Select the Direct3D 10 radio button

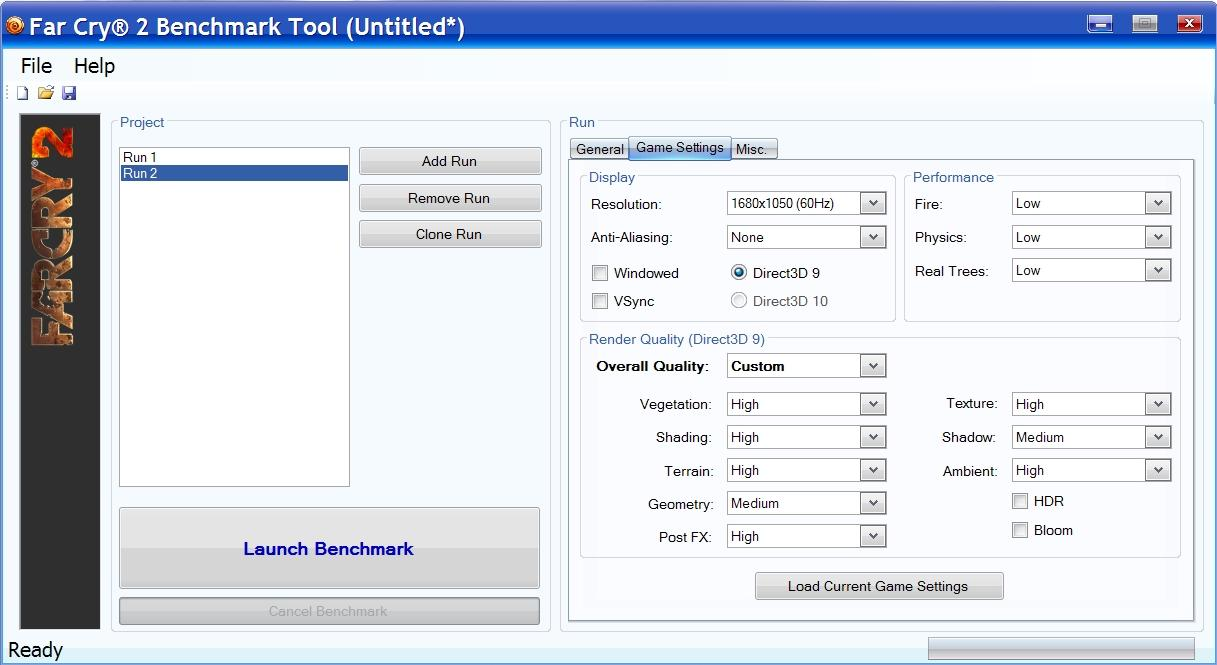[739, 300]
